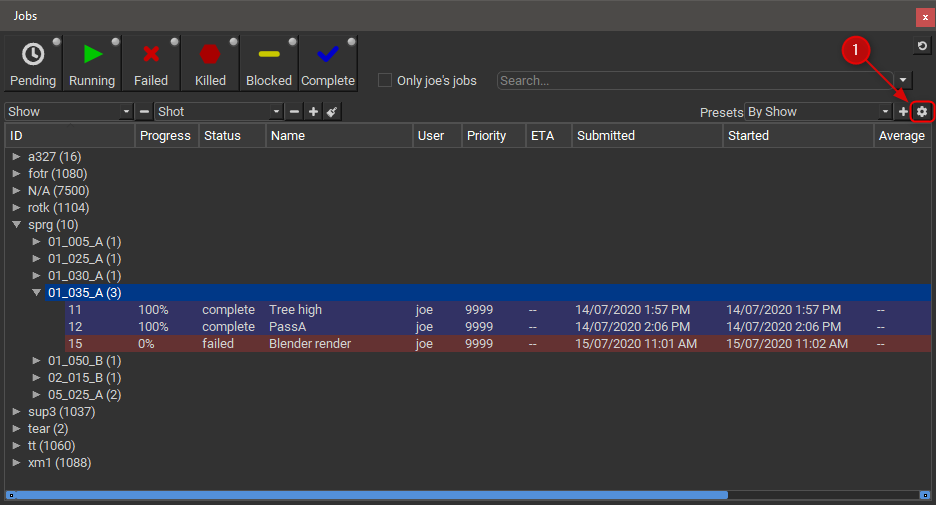936x505 pixels.
Task: Toggle the Failed jobs filter button
Action: pyautogui.click(x=151, y=64)
